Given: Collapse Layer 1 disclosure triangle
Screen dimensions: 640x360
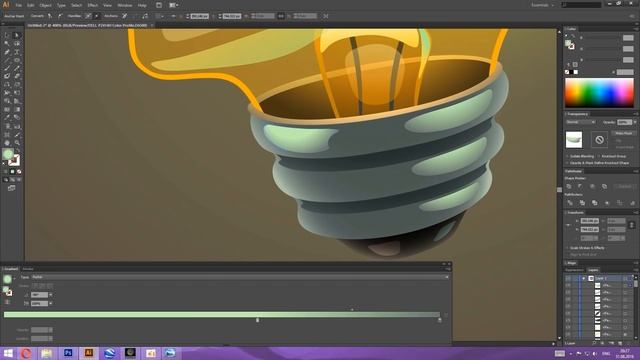Looking at the screenshot, I should (584, 278).
